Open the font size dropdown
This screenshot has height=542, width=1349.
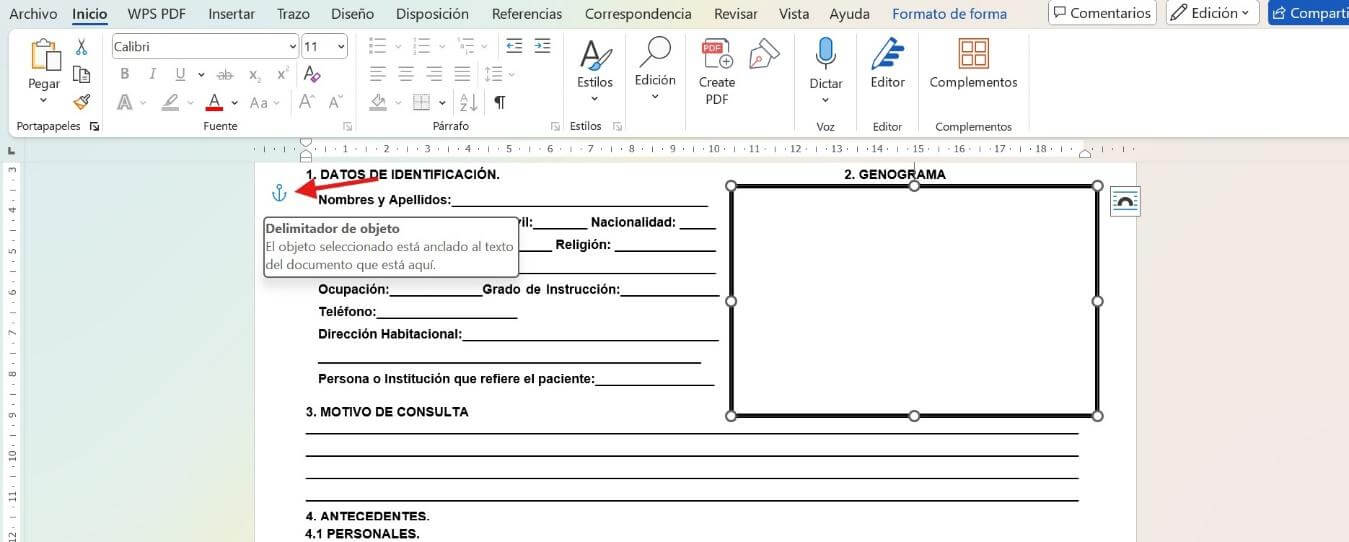pyautogui.click(x=341, y=47)
